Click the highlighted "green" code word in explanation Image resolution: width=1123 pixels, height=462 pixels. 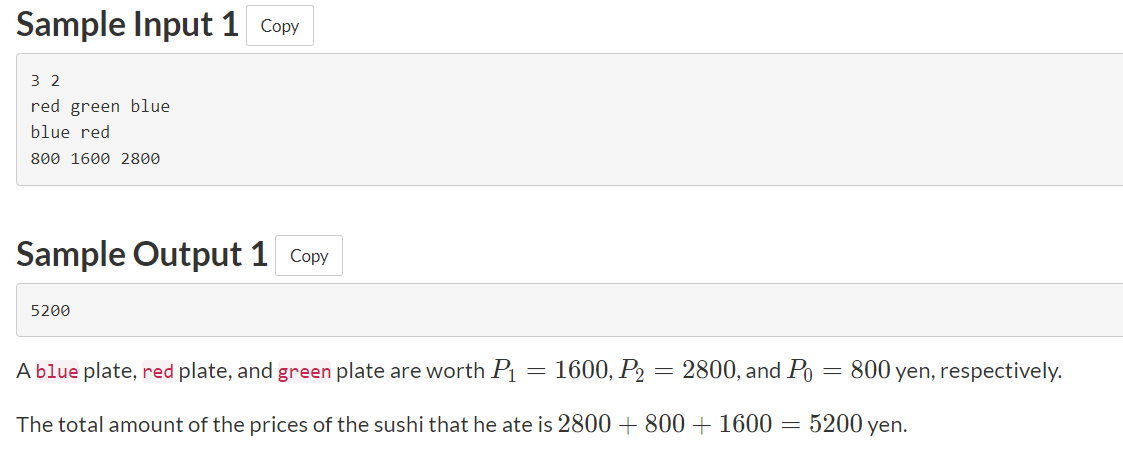(x=304, y=372)
